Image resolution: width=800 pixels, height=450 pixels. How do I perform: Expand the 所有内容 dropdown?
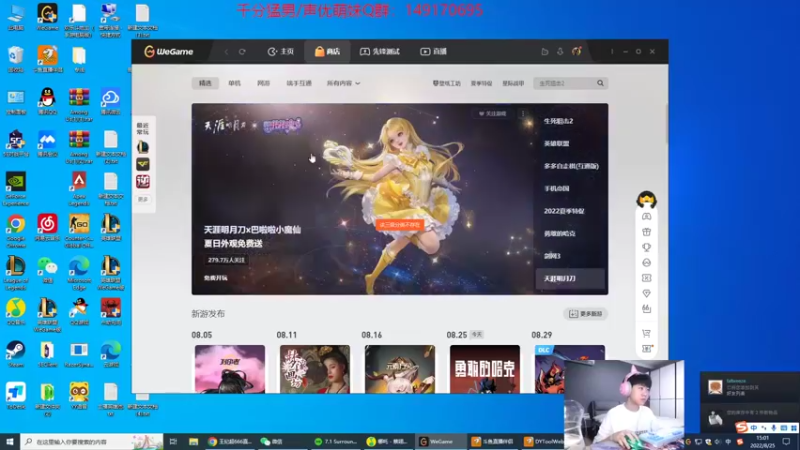pyautogui.click(x=343, y=83)
